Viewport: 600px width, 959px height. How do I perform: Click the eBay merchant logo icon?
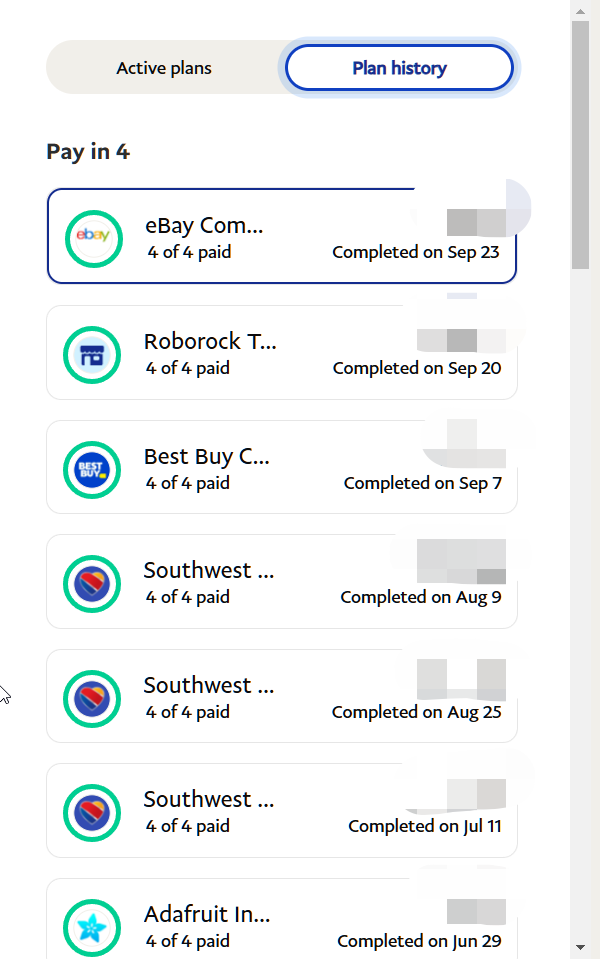click(93, 237)
